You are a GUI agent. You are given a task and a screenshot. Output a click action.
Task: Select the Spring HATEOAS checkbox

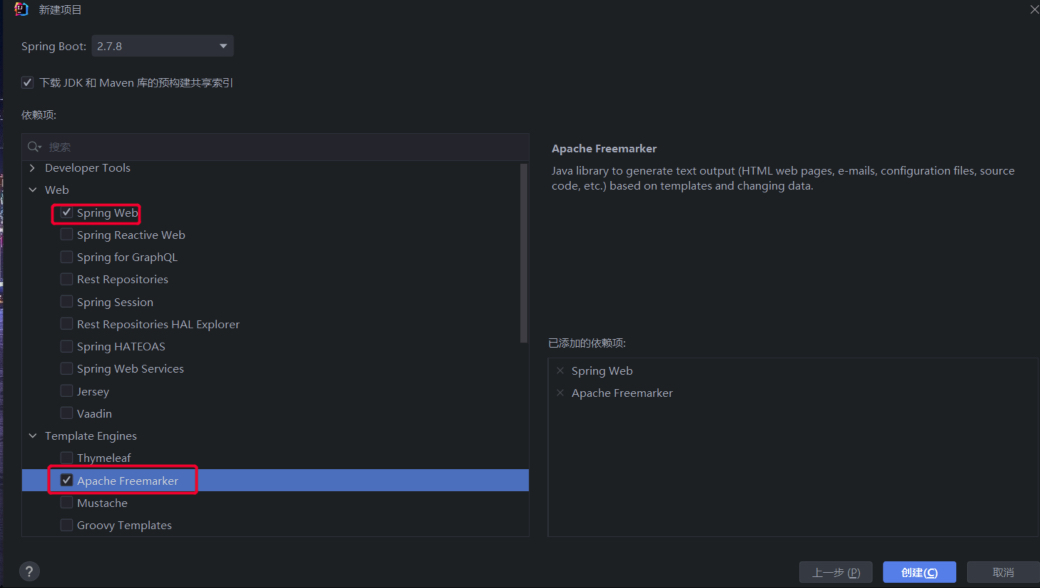click(x=66, y=346)
